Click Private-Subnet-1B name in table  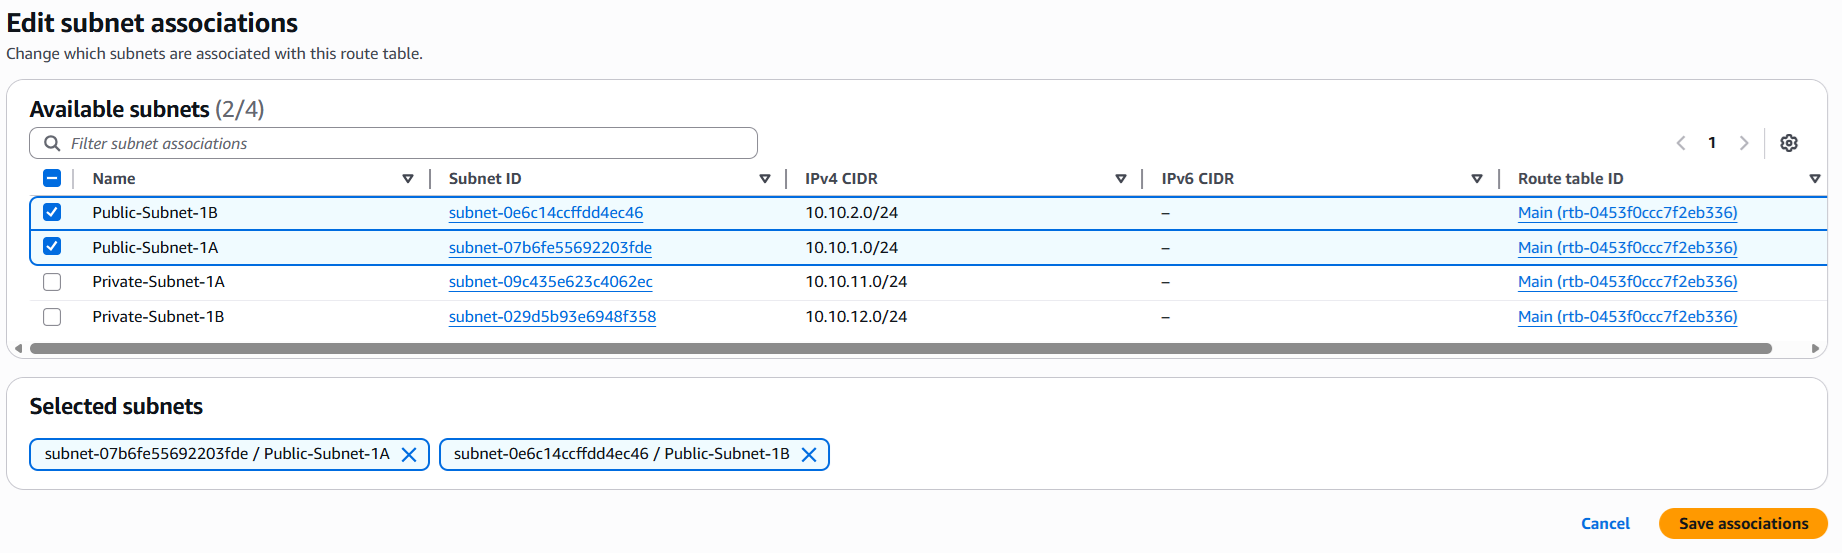click(x=158, y=317)
